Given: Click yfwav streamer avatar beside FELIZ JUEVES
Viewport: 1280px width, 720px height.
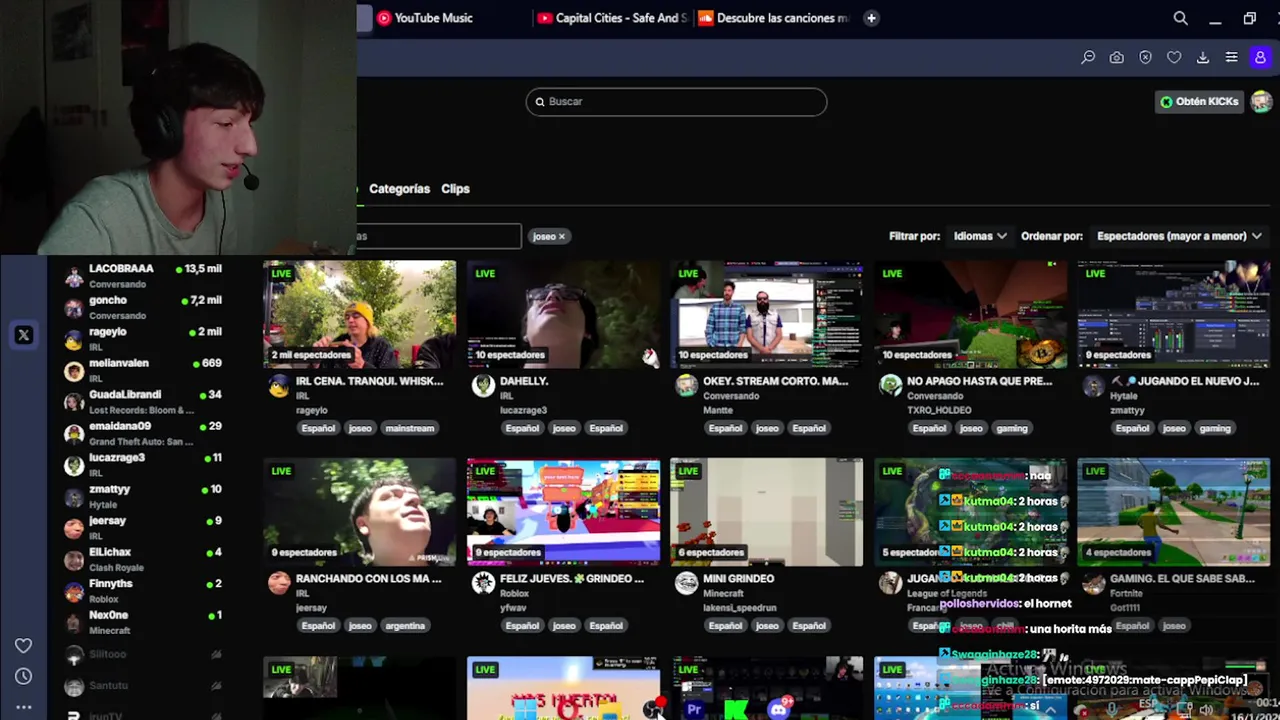Looking at the screenshot, I should click(x=483, y=583).
